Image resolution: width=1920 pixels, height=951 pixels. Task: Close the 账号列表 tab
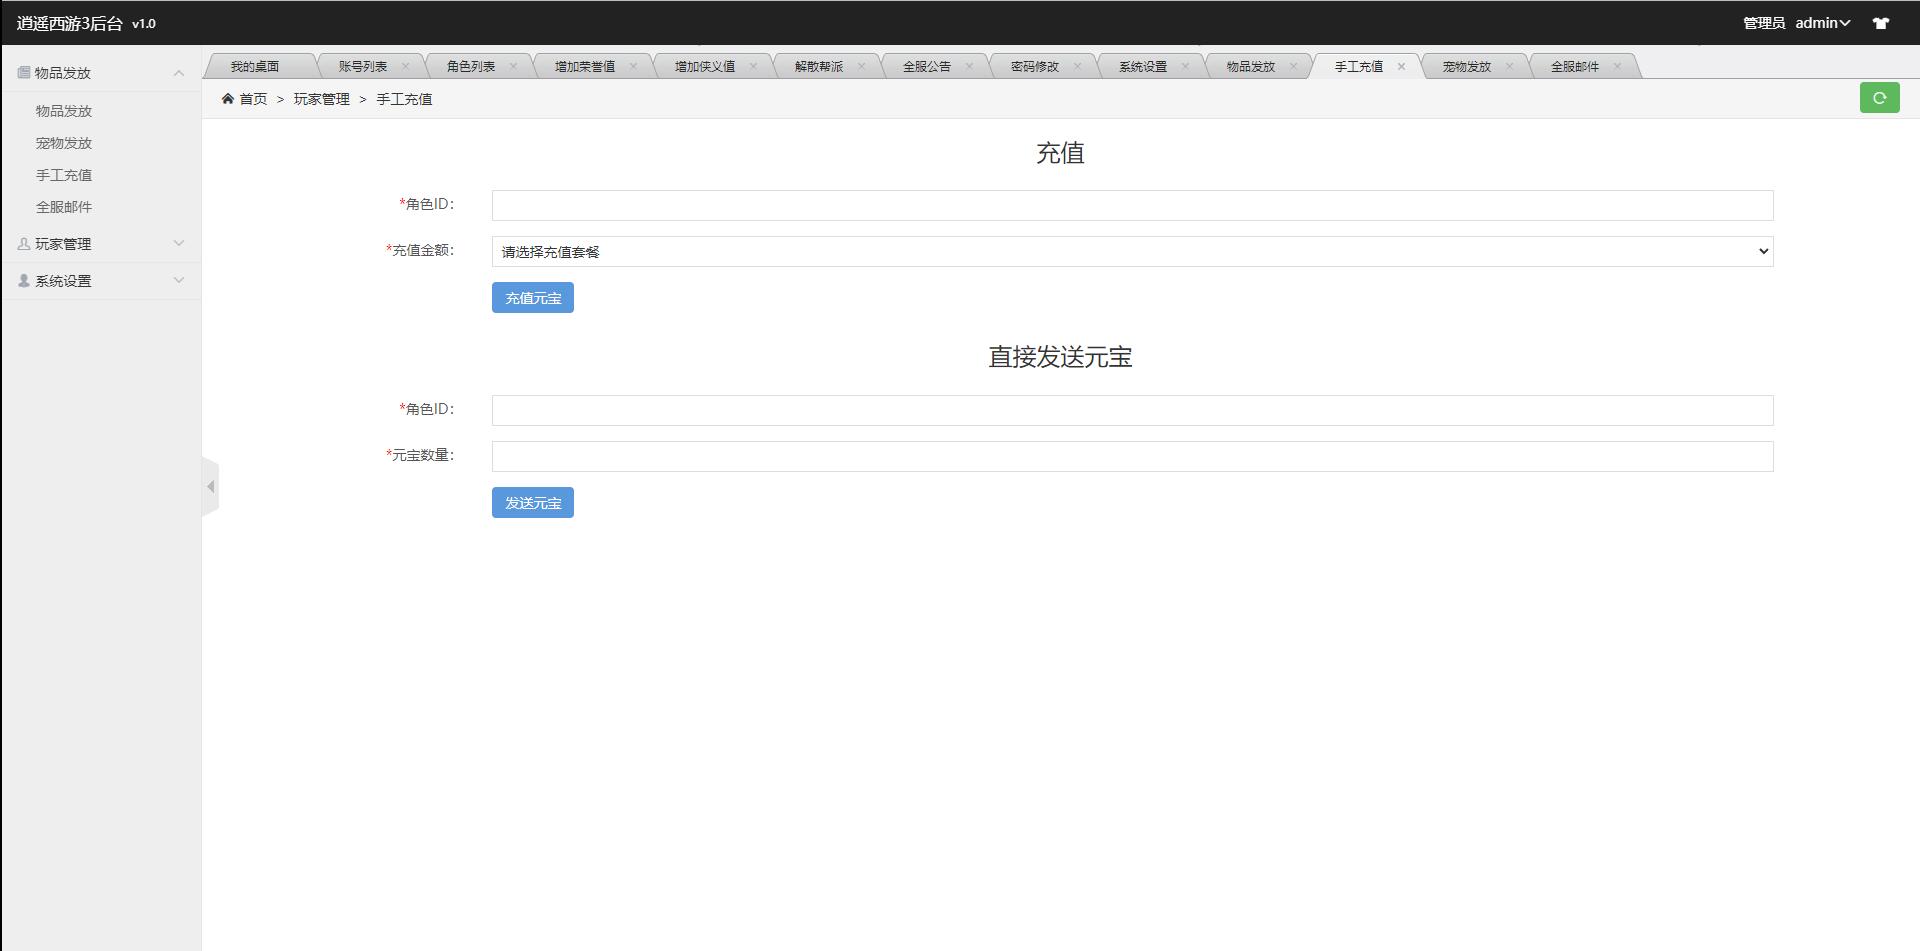point(406,65)
